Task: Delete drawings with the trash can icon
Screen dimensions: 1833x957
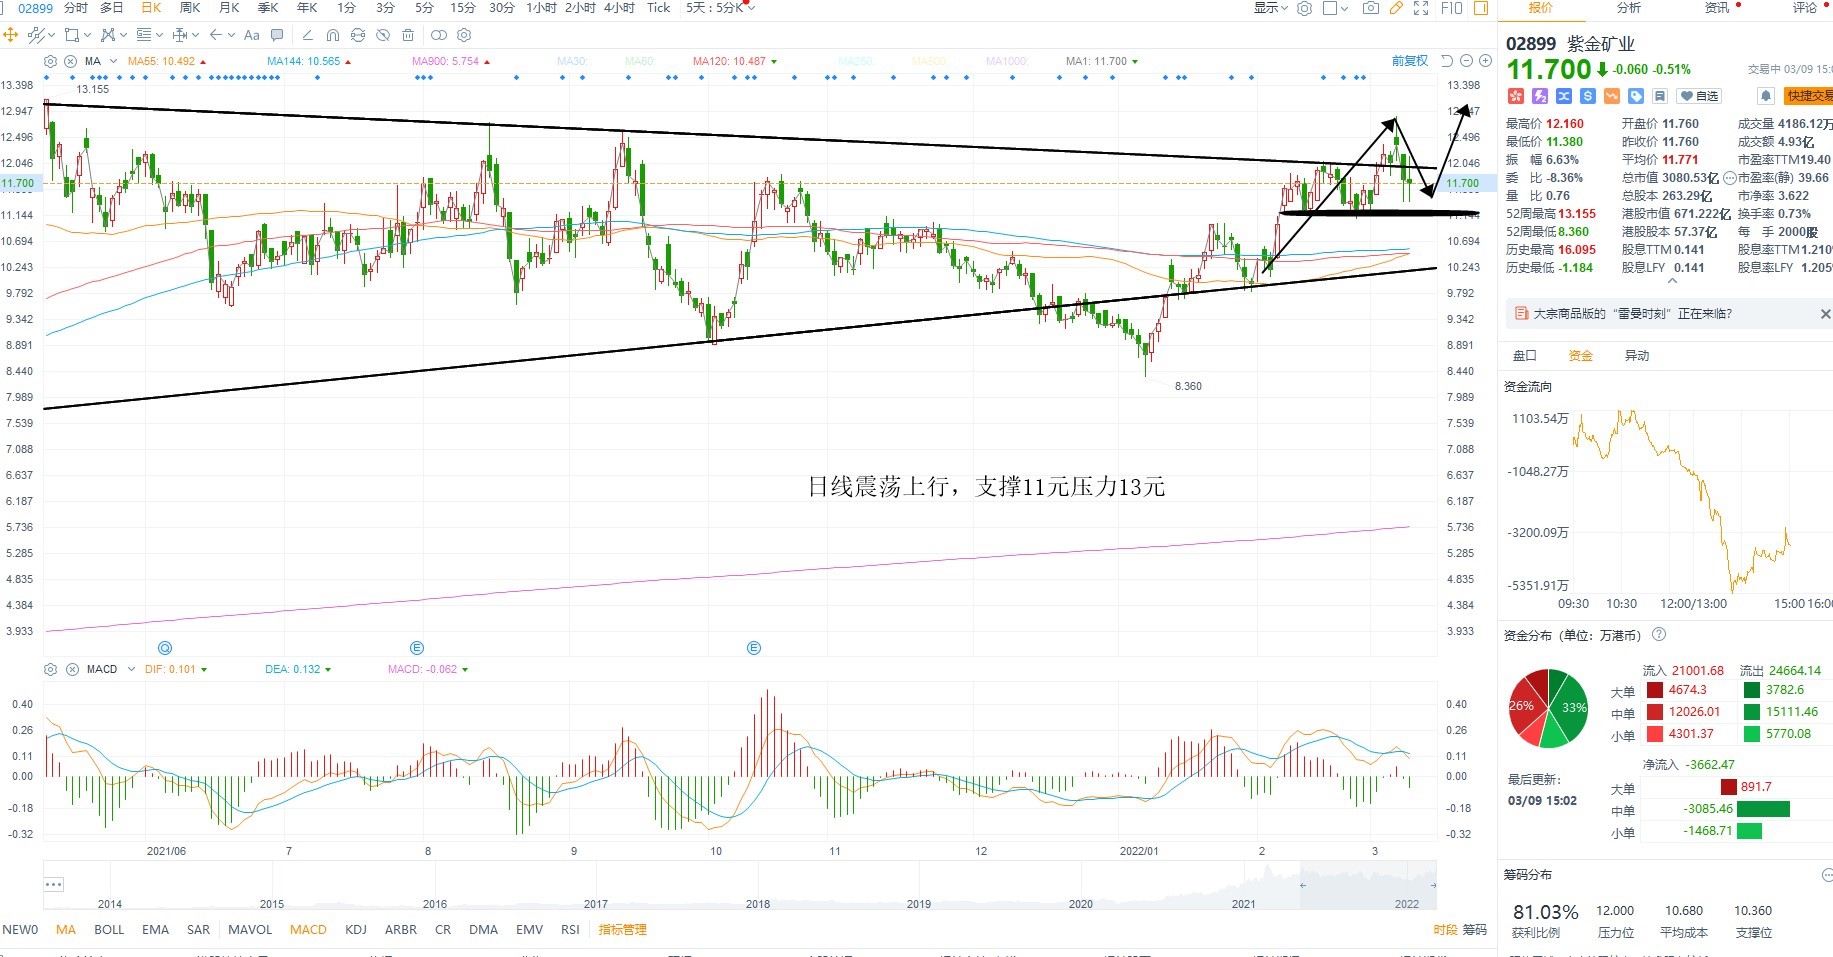Action: 408,35
